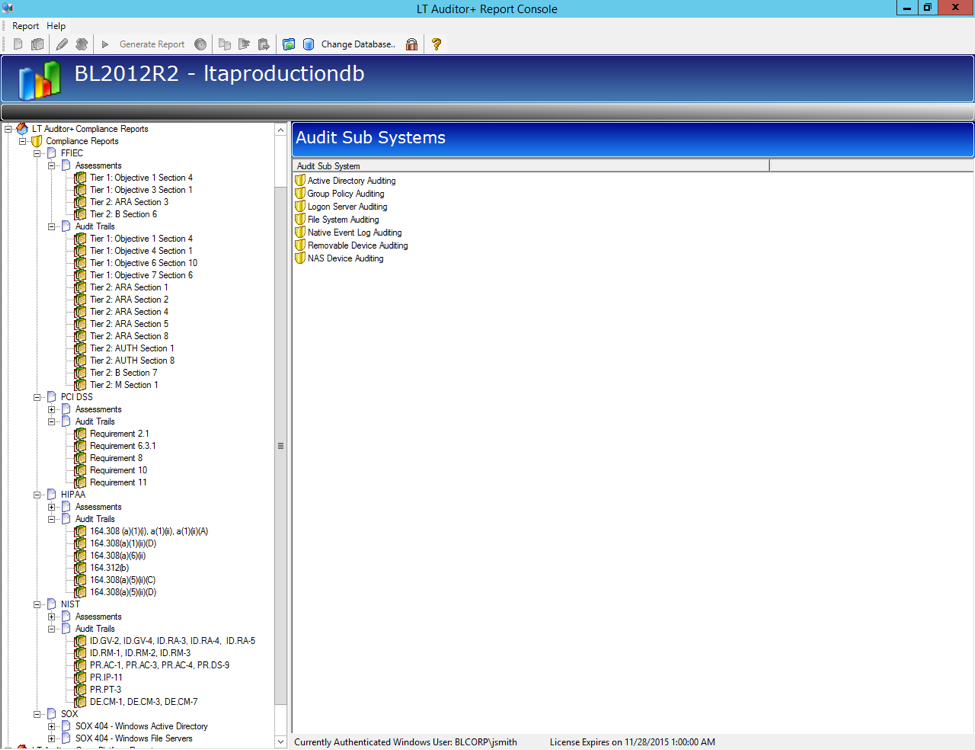Select DE.CM-1, DE.CM-3, DE.CM-7
975x750 pixels.
click(x=144, y=701)
